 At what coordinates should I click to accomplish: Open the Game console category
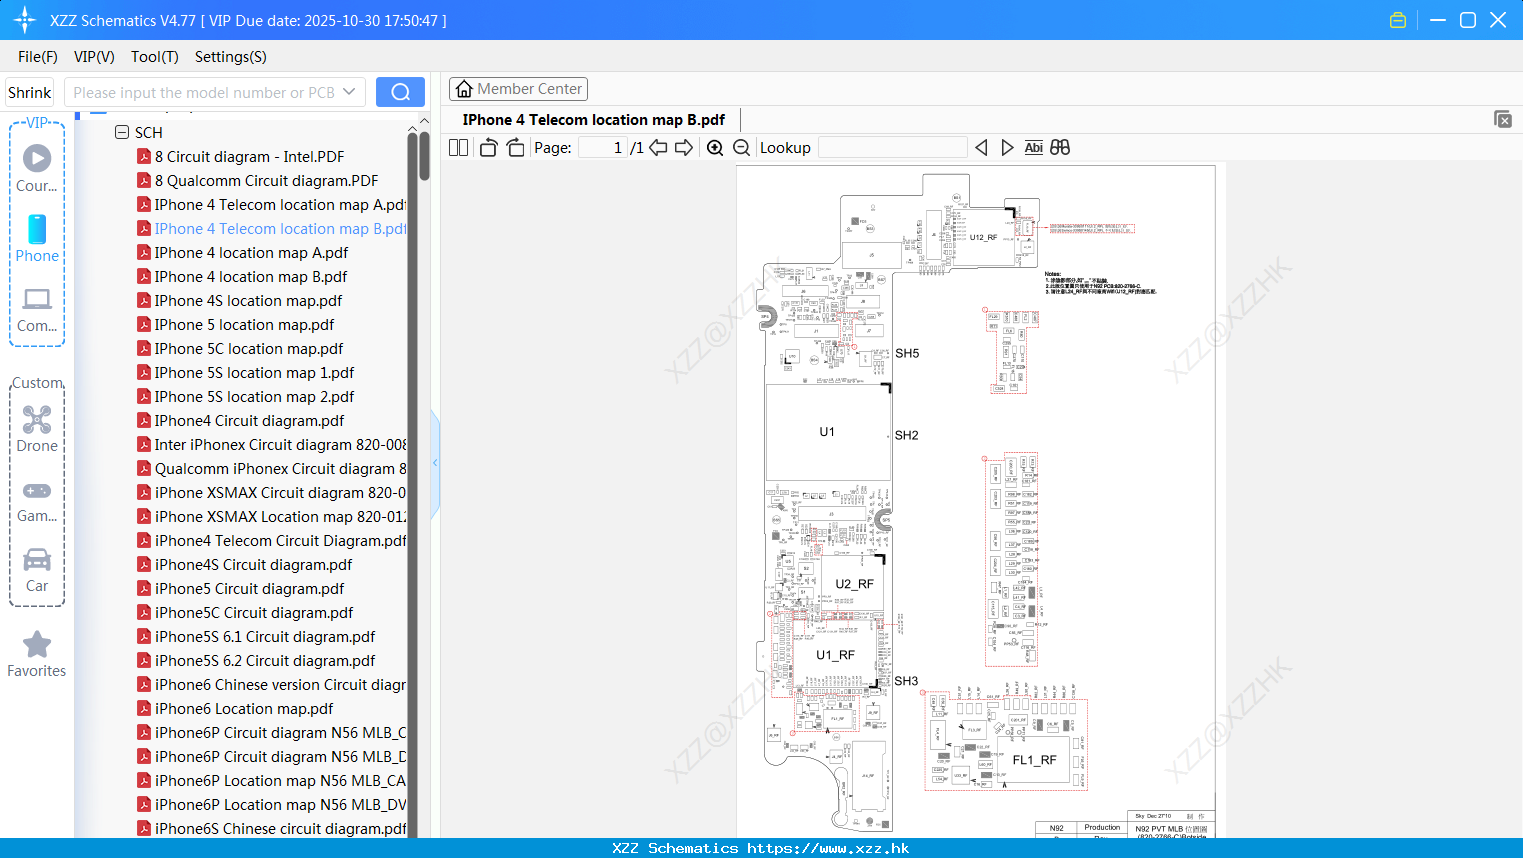[37, 500]
